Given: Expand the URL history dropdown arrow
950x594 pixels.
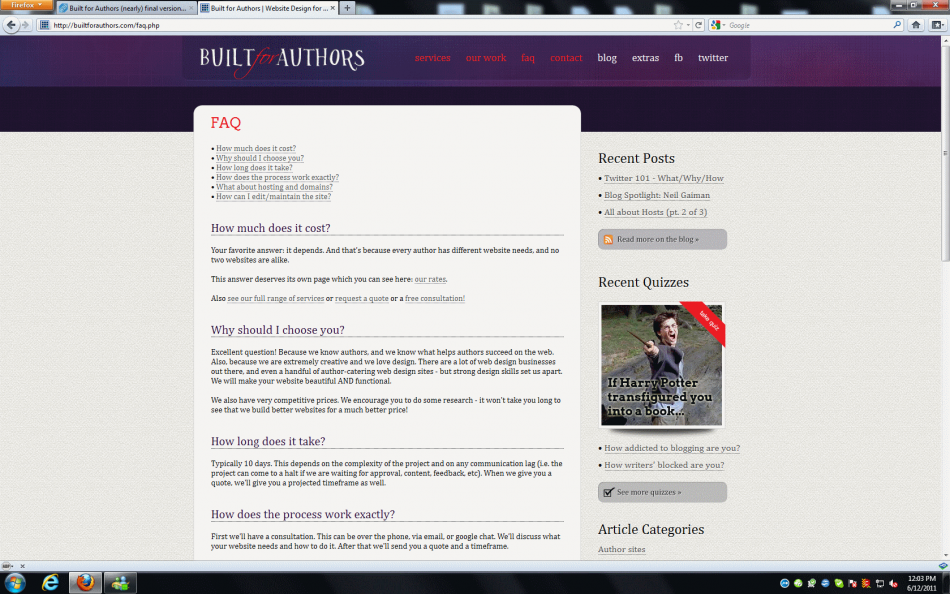Looking at the screenshot, I should (x=688, y=25).
